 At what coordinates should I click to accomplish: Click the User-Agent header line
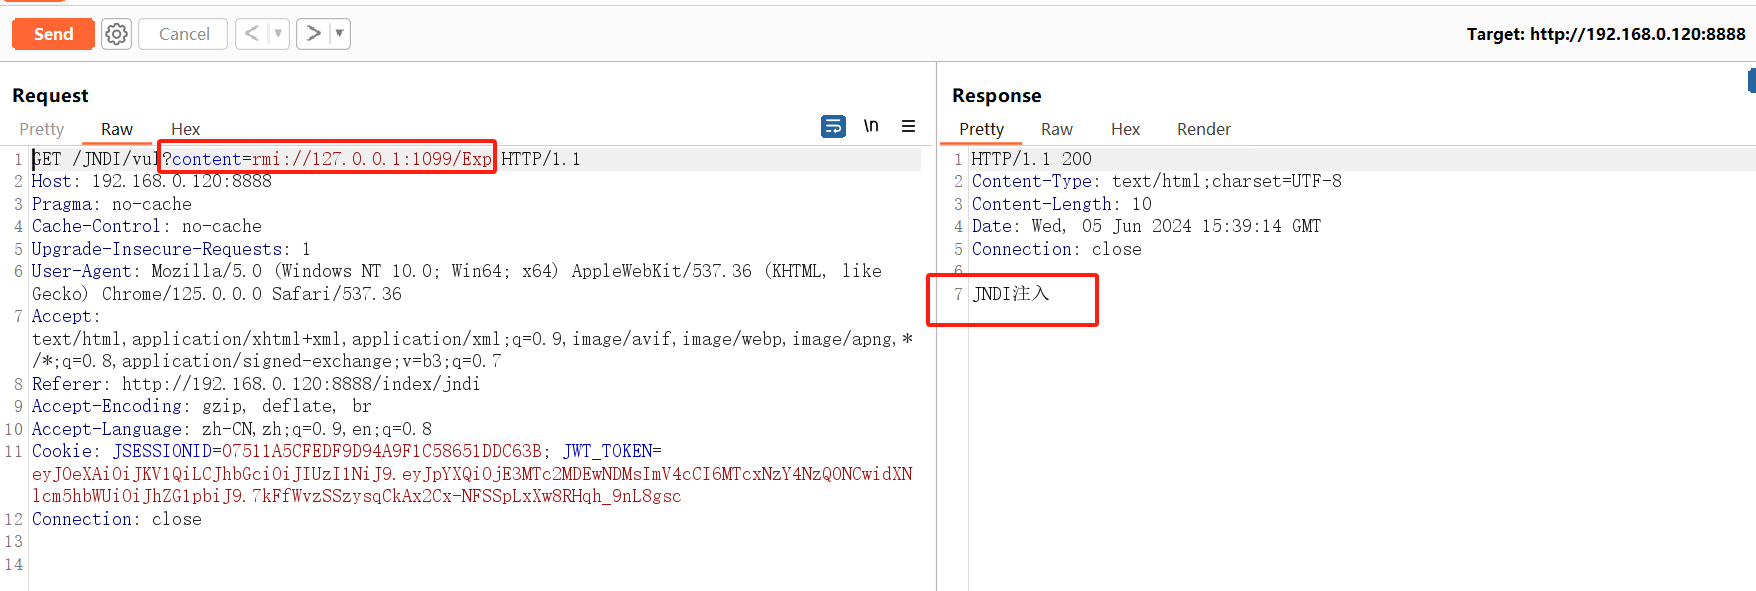[457, 282]
